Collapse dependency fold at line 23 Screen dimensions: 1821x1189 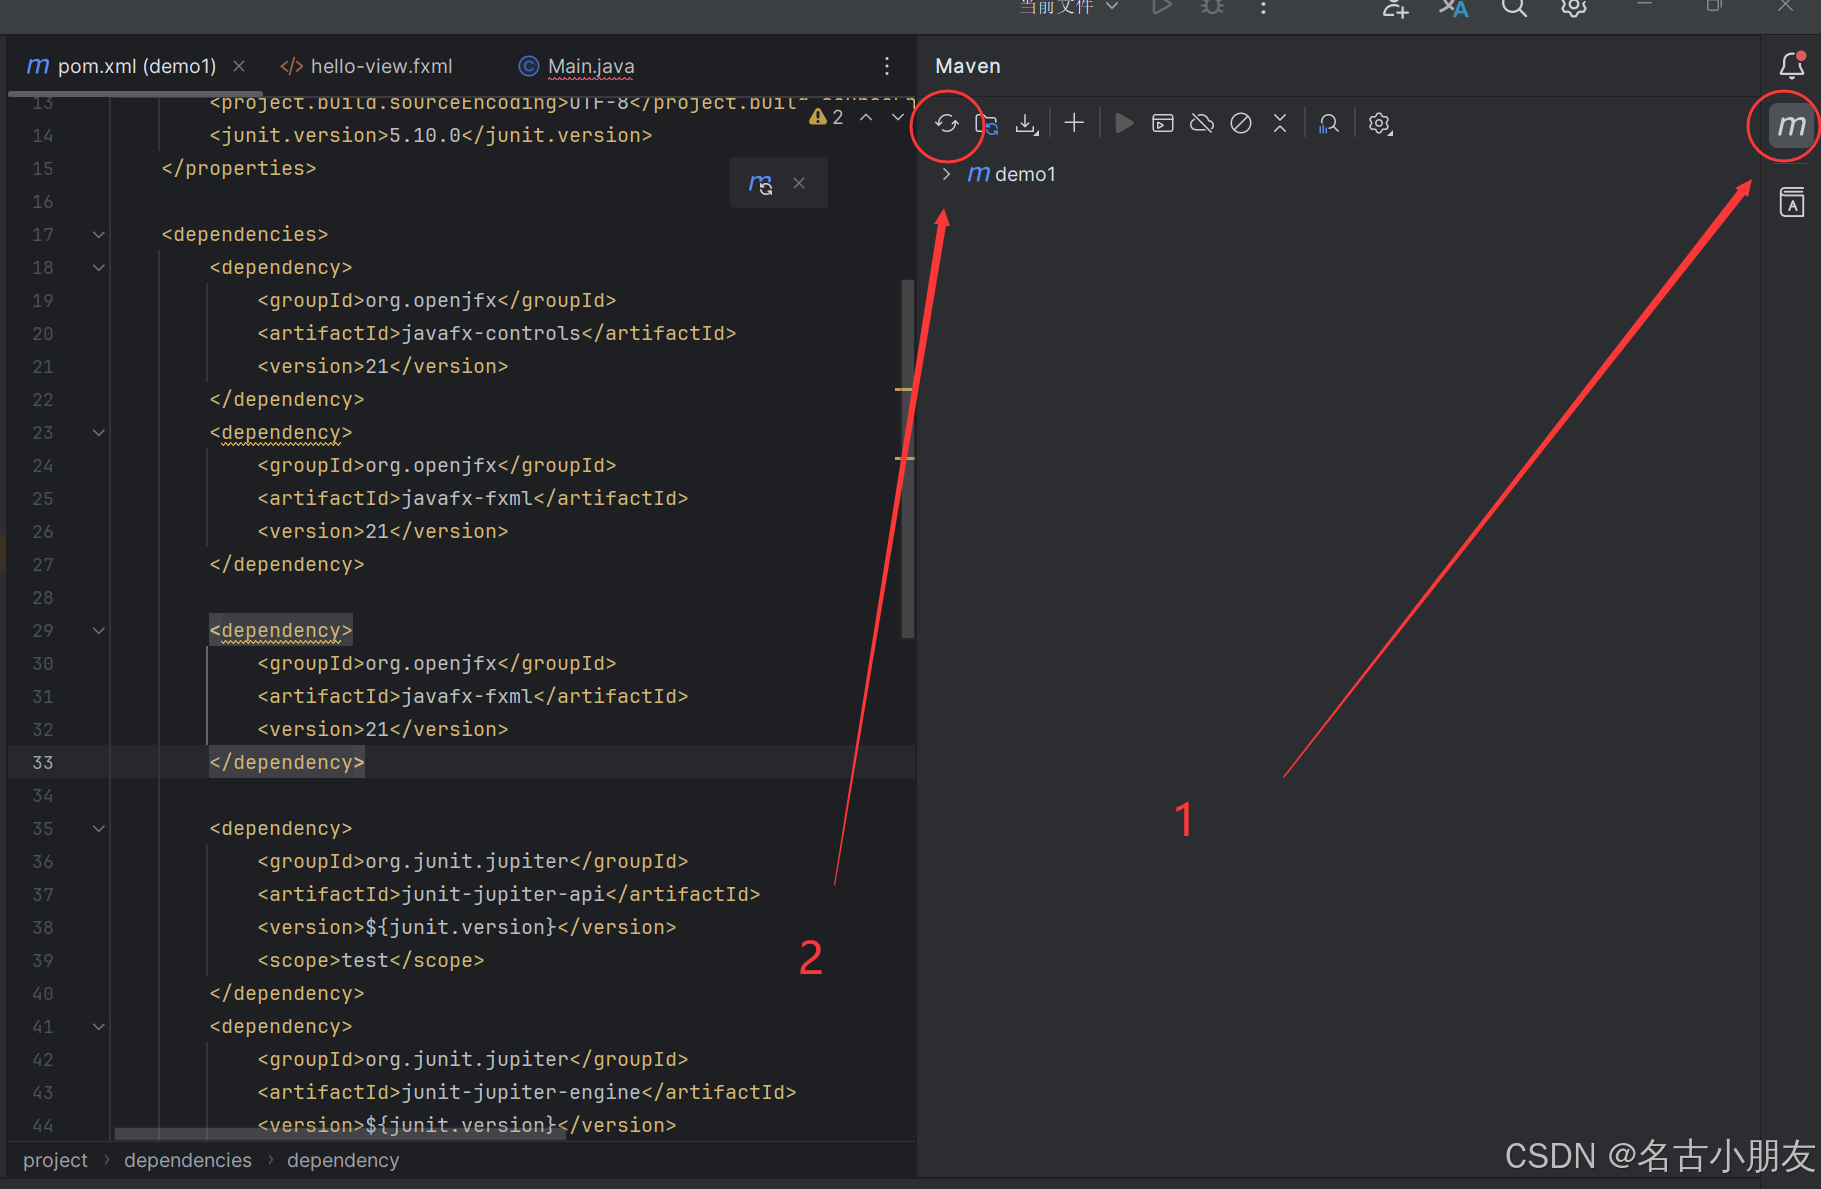tap(99, 433)
